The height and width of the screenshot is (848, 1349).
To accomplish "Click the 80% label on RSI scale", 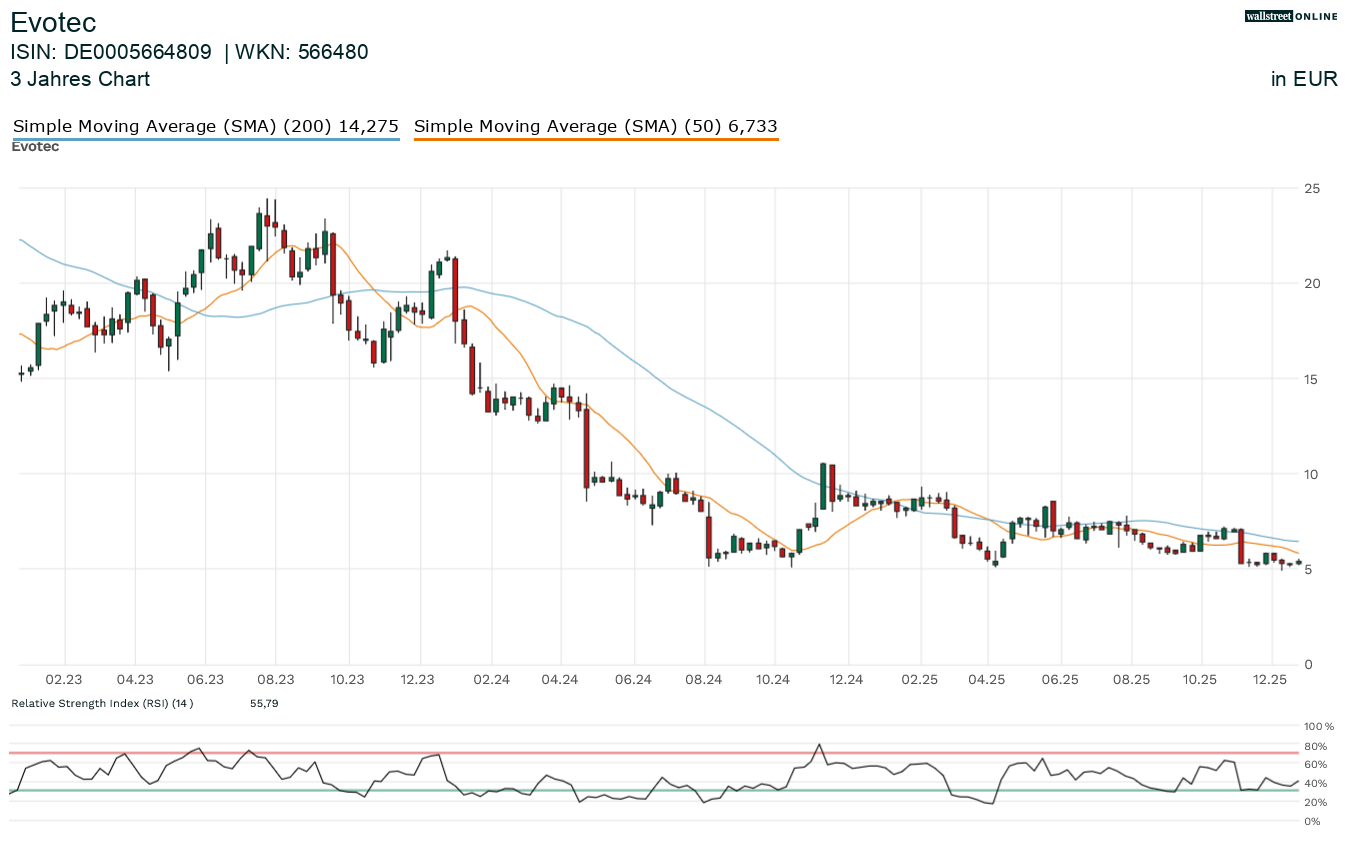I will pos(1314,746).
